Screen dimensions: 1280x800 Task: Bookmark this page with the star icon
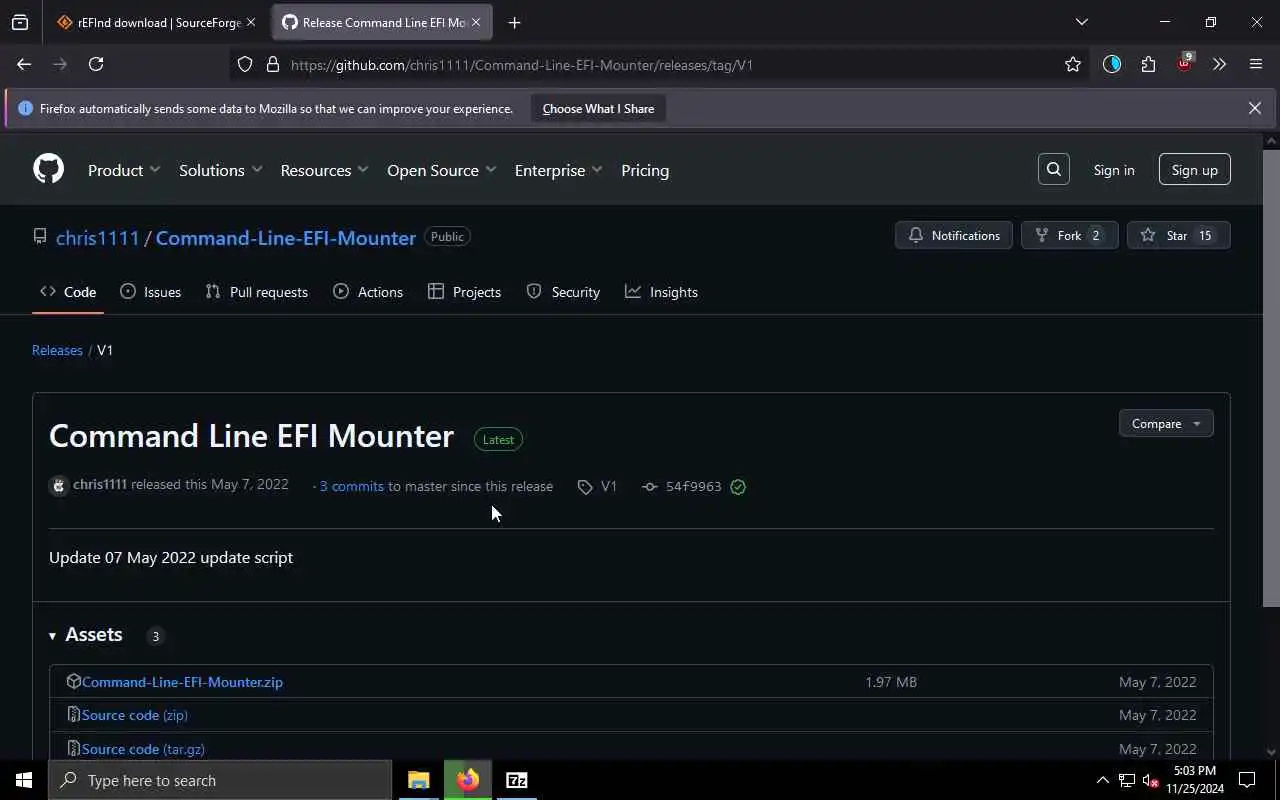1073,64
